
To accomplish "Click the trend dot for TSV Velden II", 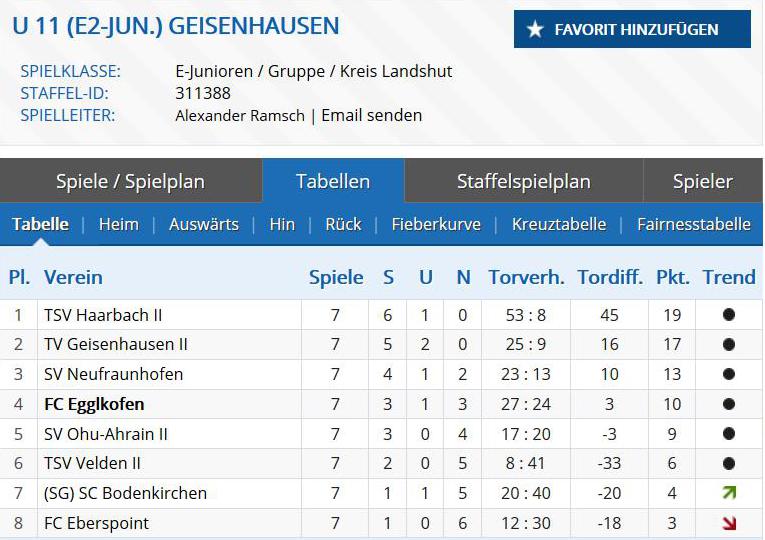I will (x=729, y=463).
